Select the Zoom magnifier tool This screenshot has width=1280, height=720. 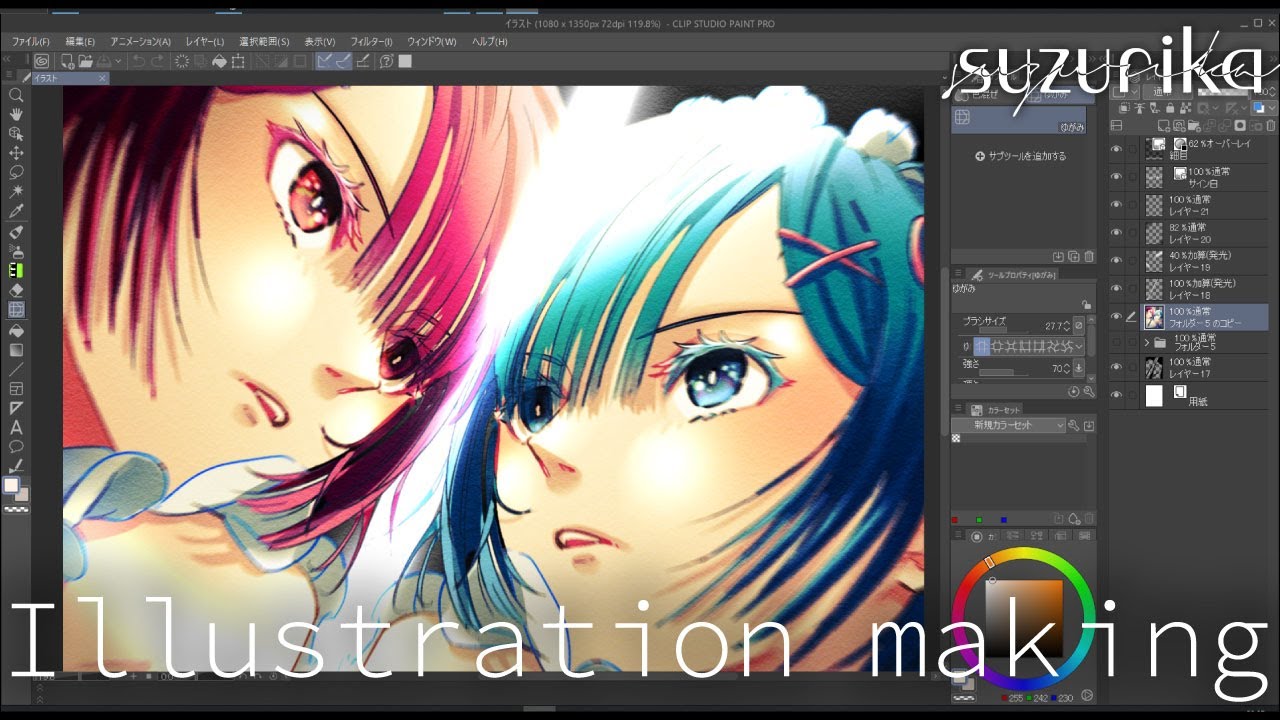click(16, 95)
